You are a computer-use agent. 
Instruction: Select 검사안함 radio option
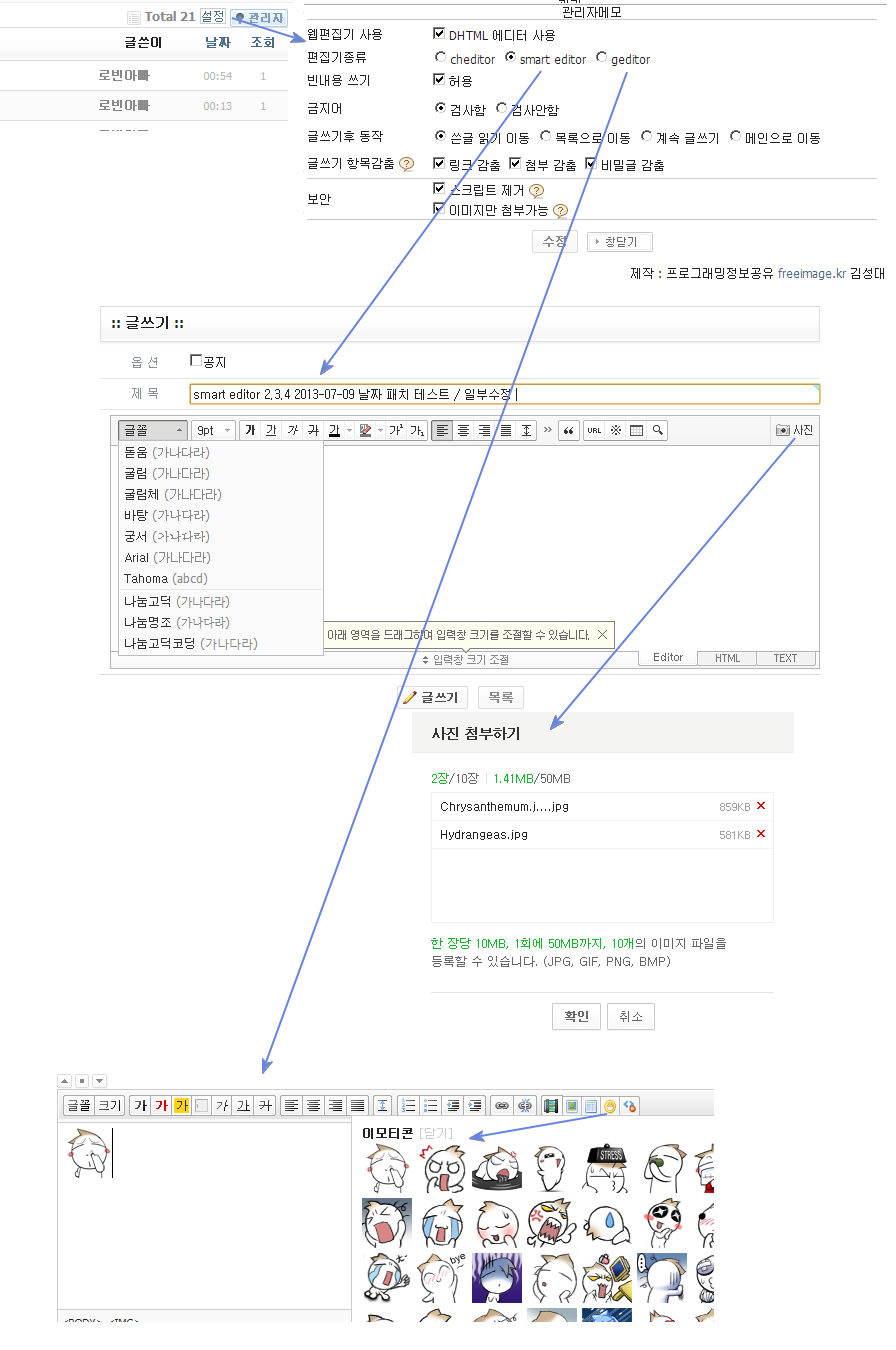(502, 108)
